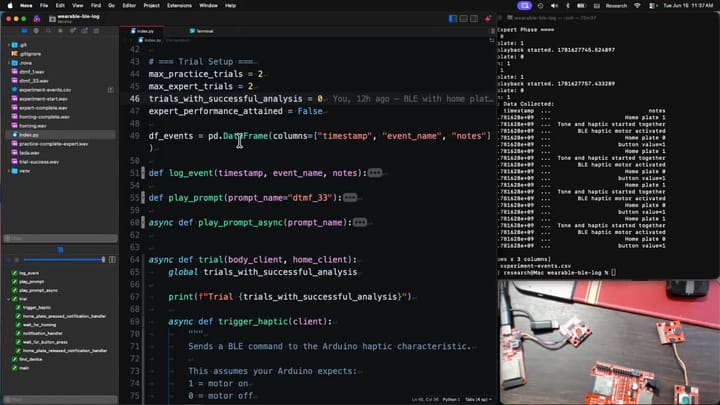Image resolution: width=720 pixels, height=405 pixels.
Task: Open the Editor menu
Action: pyautogui.click(x=129, y=6)
